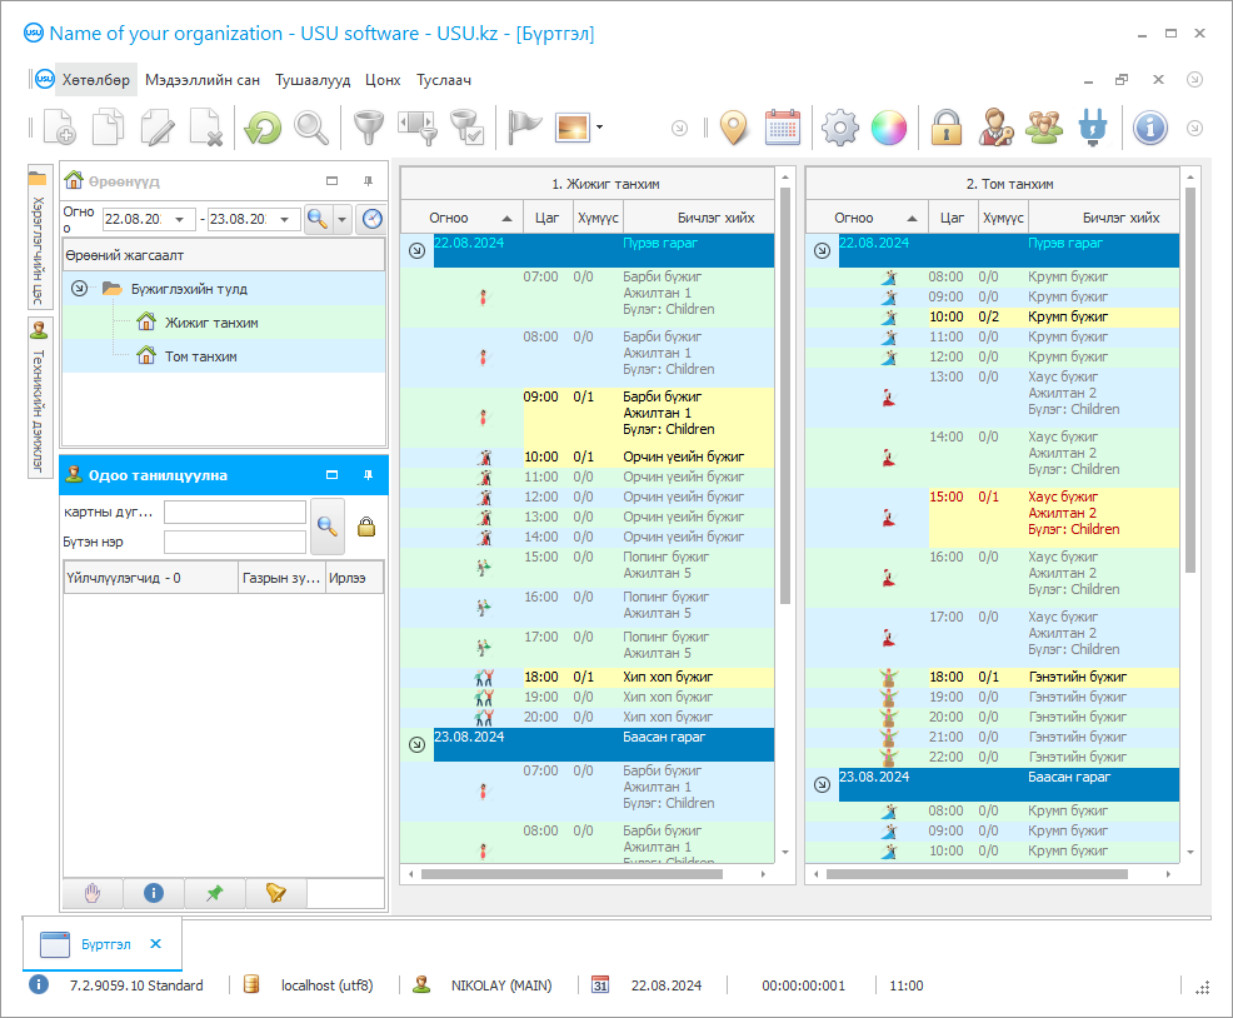Click the blue info toolbar icon

(1150, 128)
